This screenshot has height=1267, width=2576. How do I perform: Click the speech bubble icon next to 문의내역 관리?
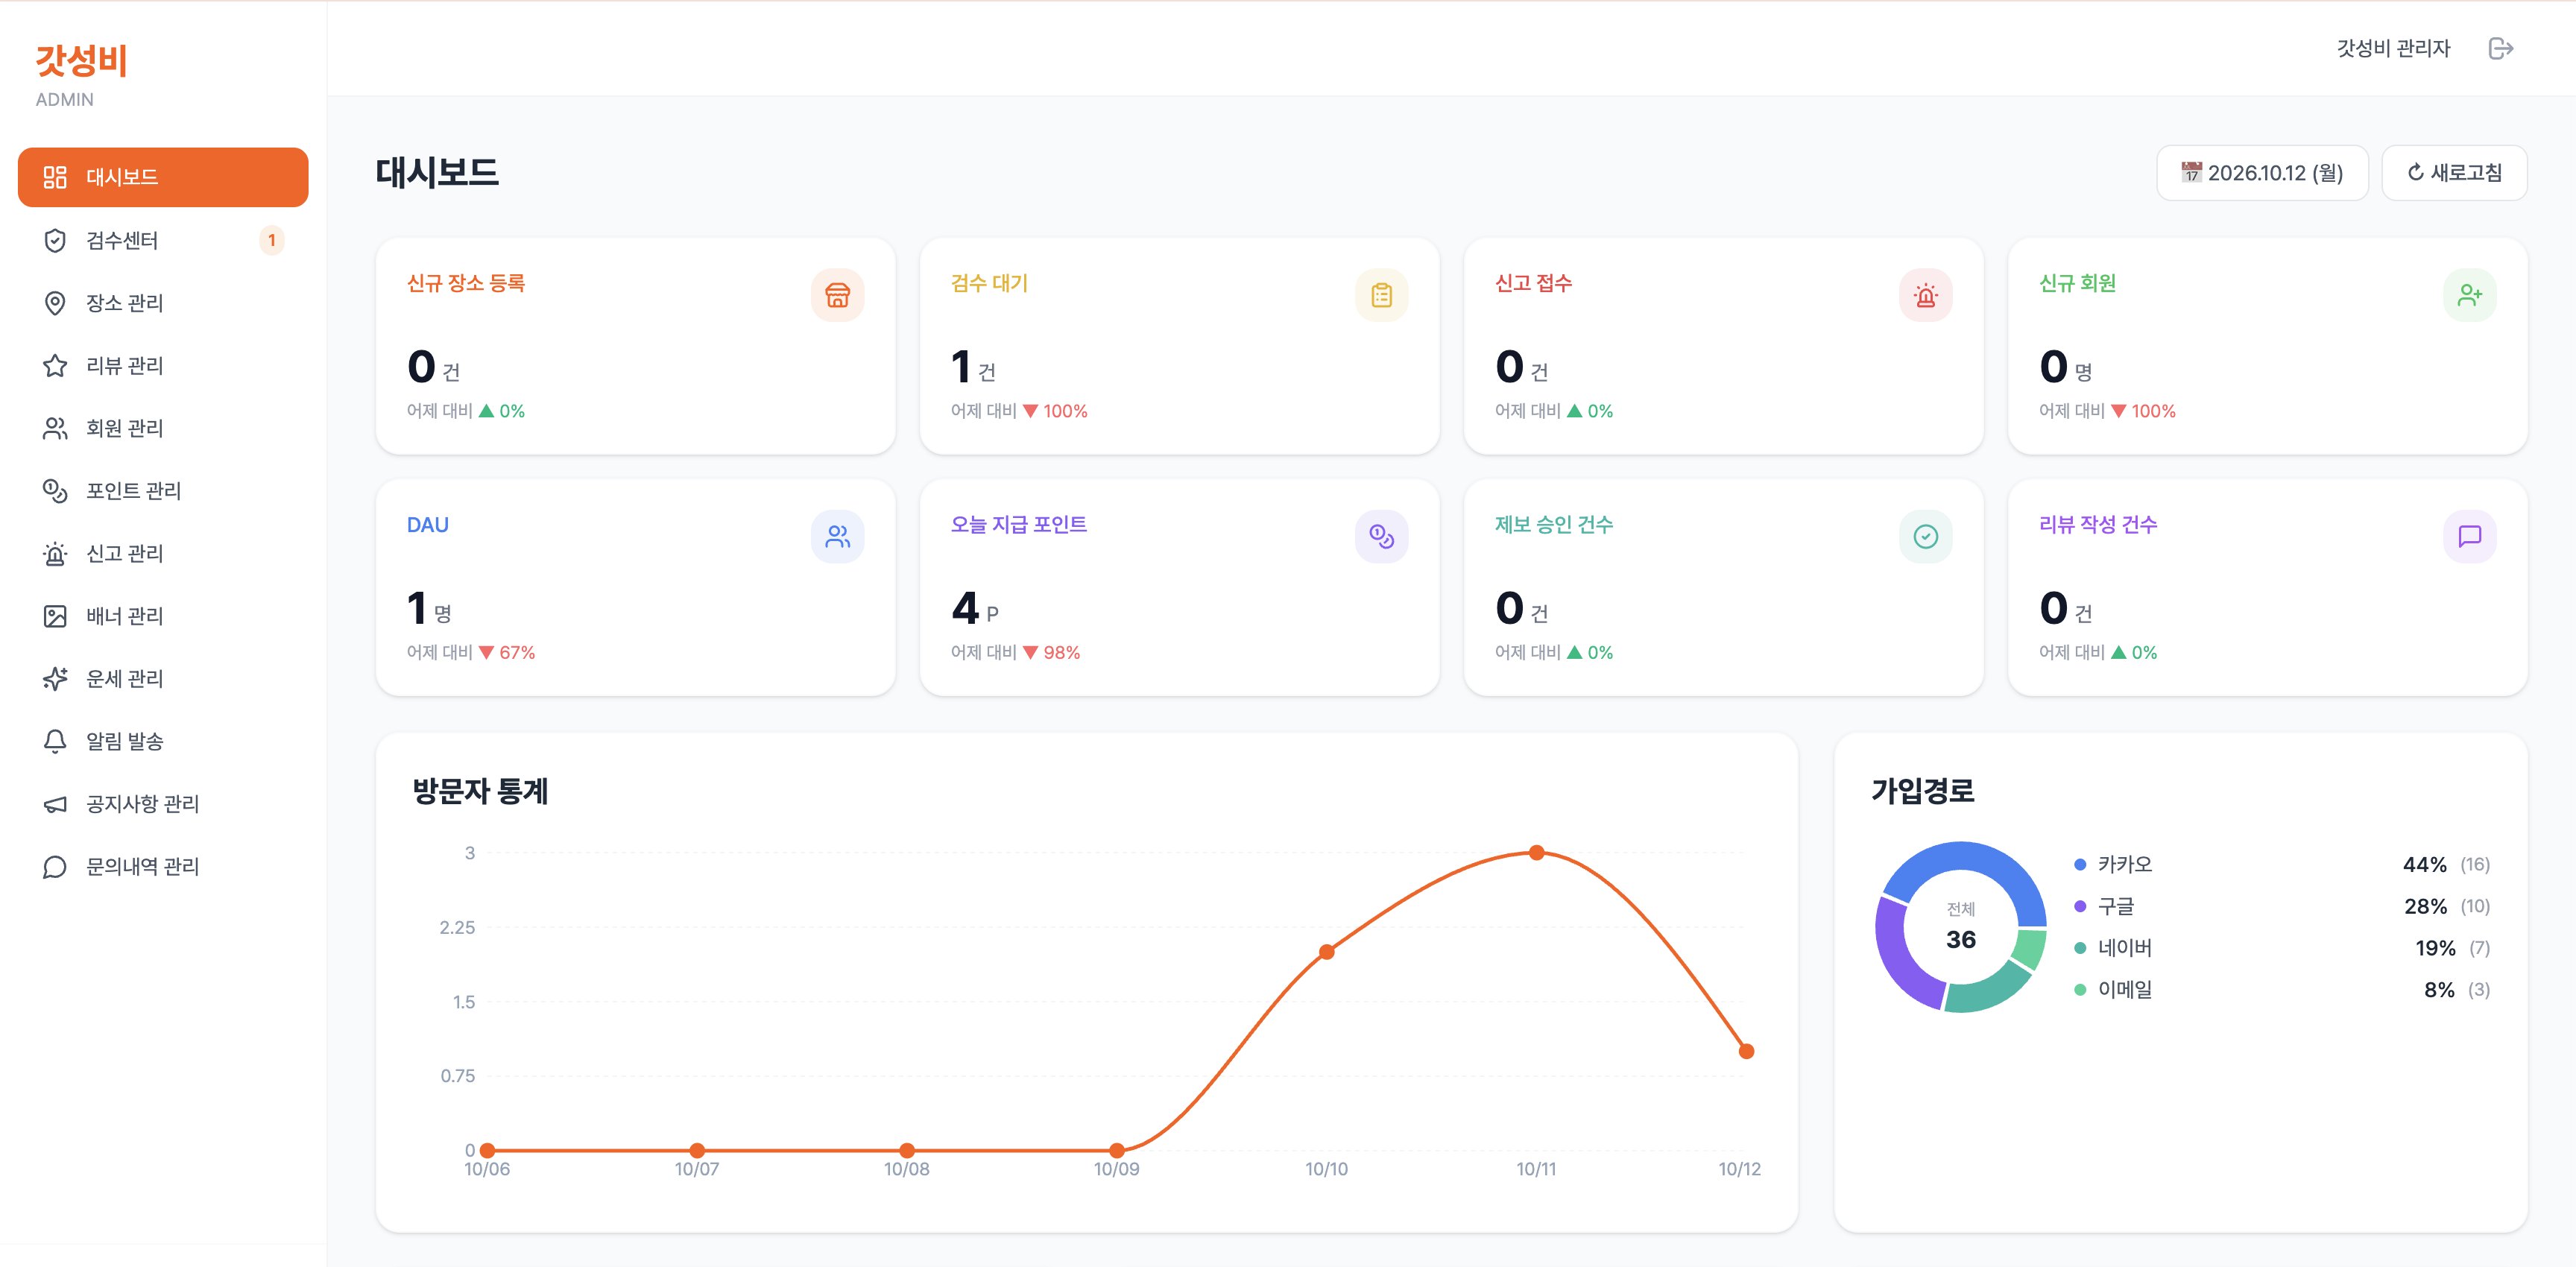55,867
